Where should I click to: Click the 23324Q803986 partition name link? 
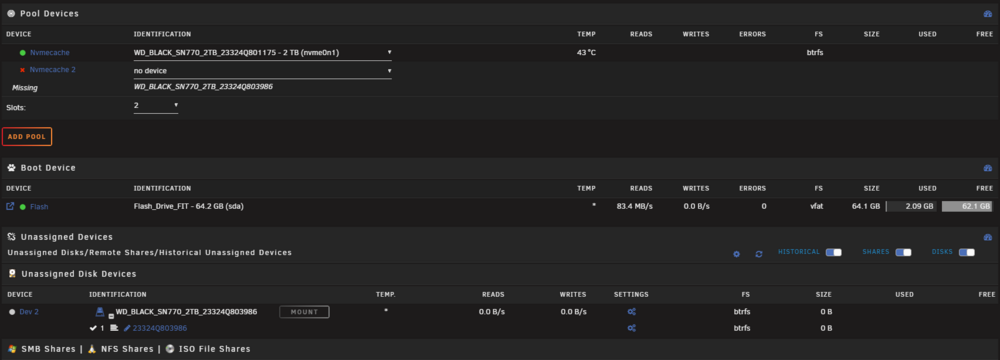click(160, 328)
